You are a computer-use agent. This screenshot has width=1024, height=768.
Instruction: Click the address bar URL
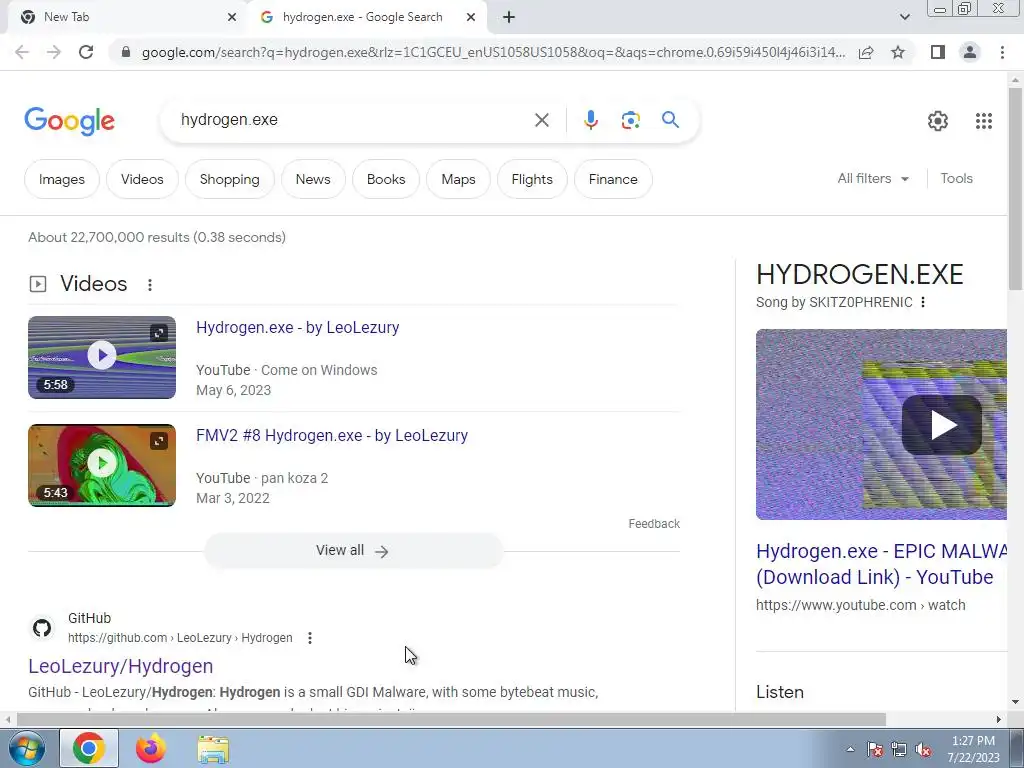[493, 52]
